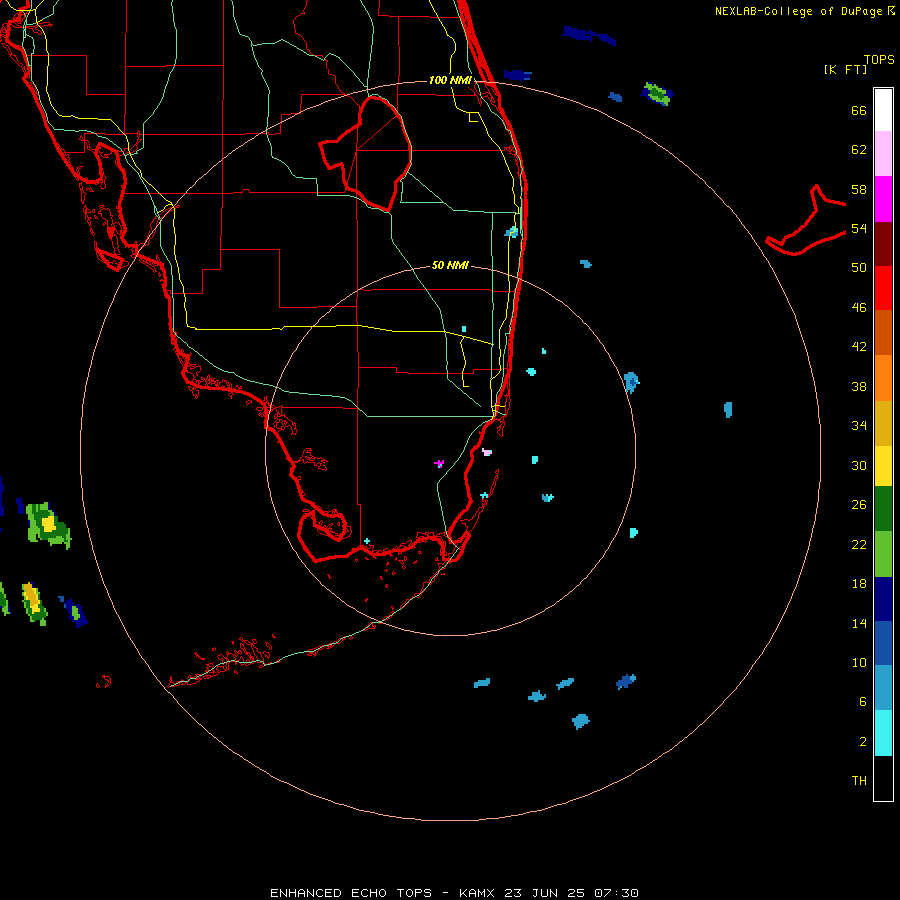Click the '50' legend value
The height and width of the screenshot is (900, 900).
coord(859,268)
